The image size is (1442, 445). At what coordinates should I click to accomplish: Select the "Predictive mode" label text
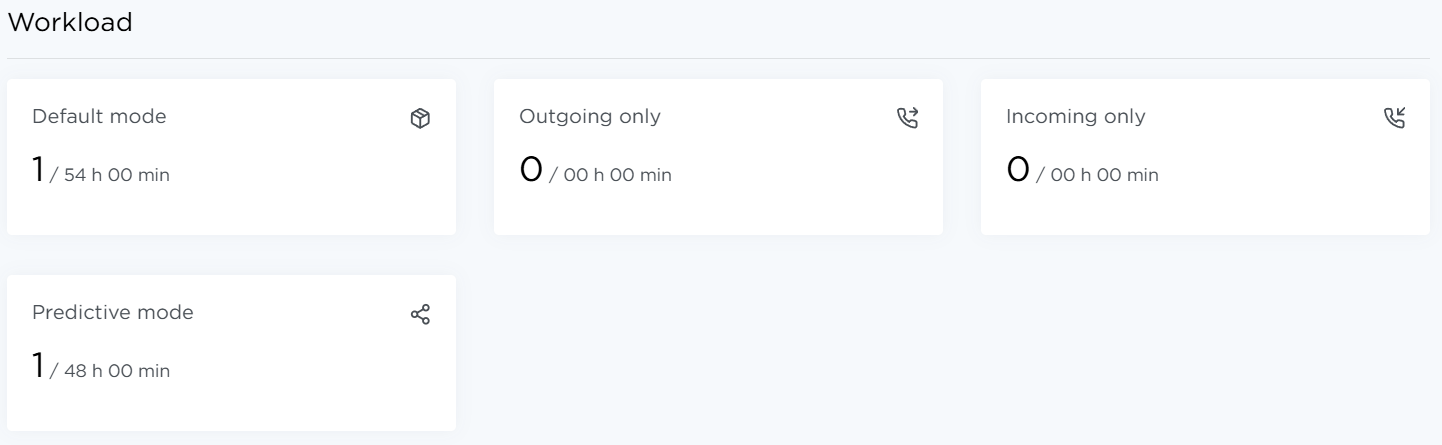pos(113,313)
